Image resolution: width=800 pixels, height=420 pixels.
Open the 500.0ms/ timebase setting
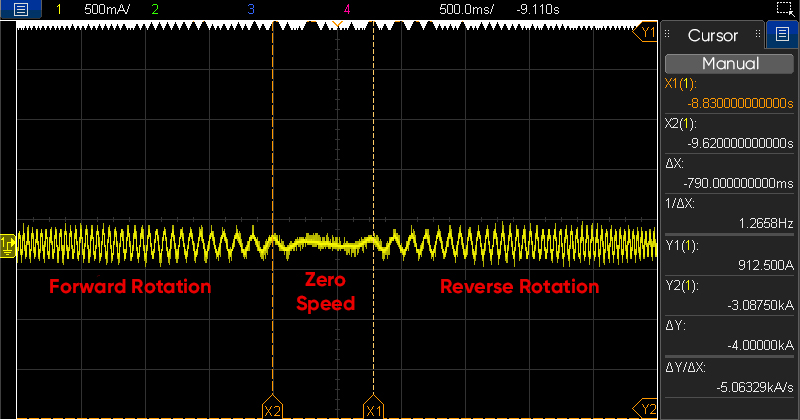(466, 9)
